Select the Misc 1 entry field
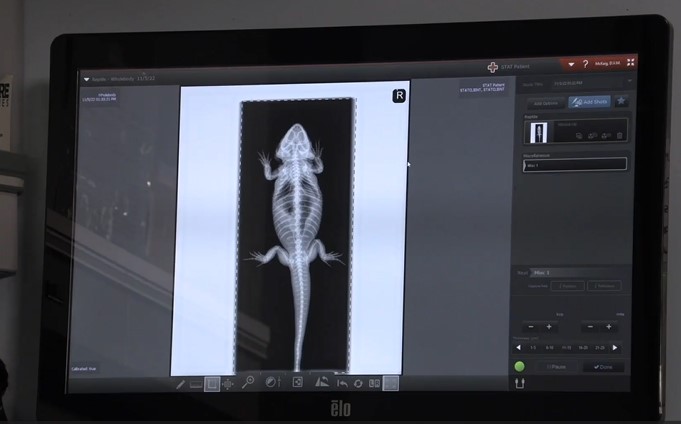Image resolution: width=681 pixels, height=424 pixels. point(575,165)
